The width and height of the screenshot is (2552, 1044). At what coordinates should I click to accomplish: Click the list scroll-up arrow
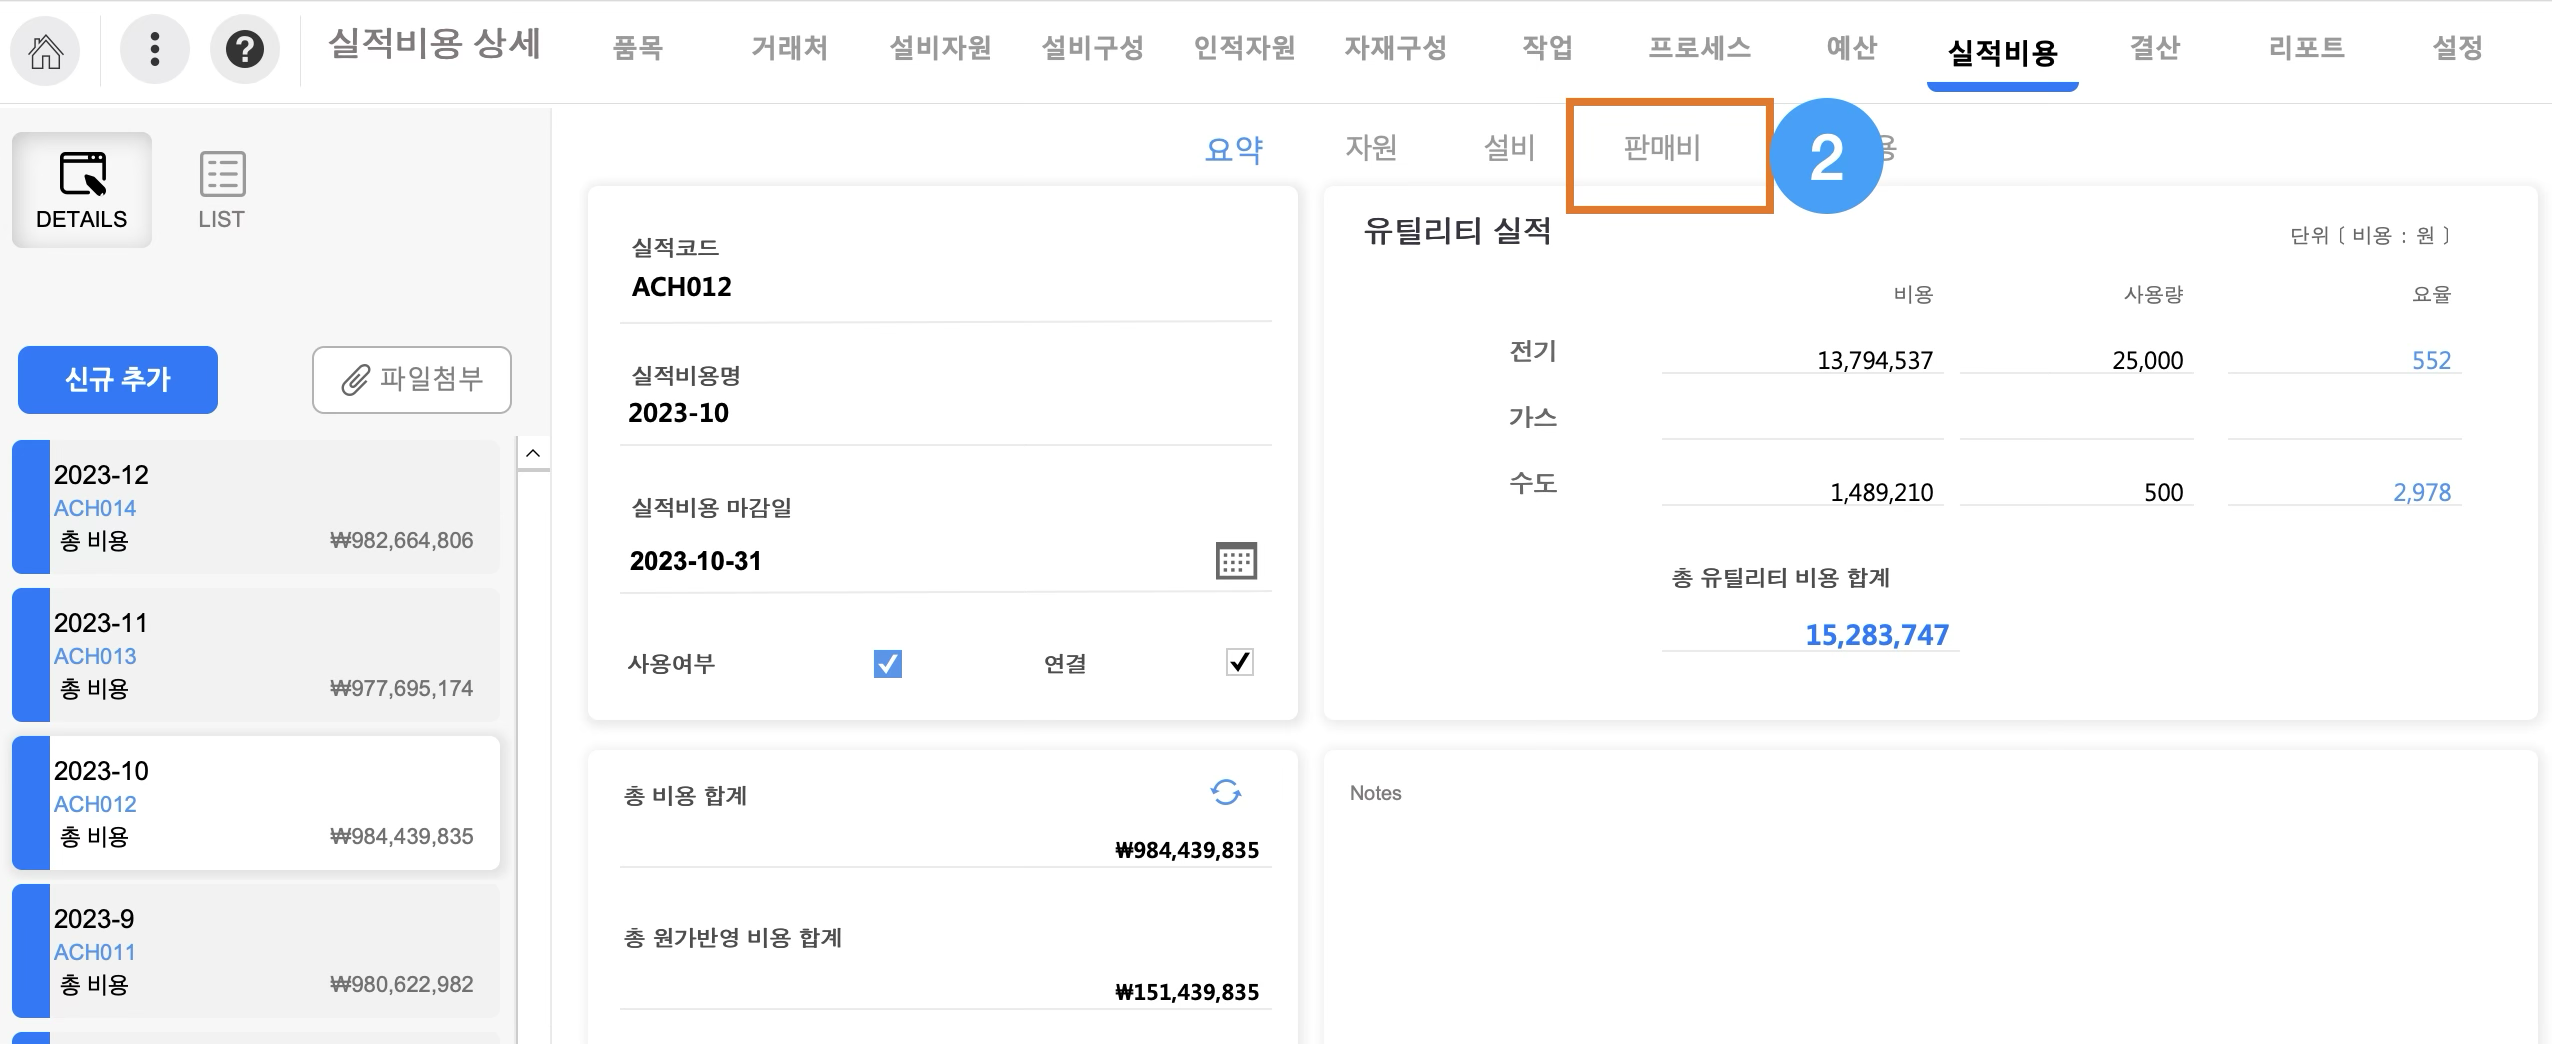coord(533,453)
